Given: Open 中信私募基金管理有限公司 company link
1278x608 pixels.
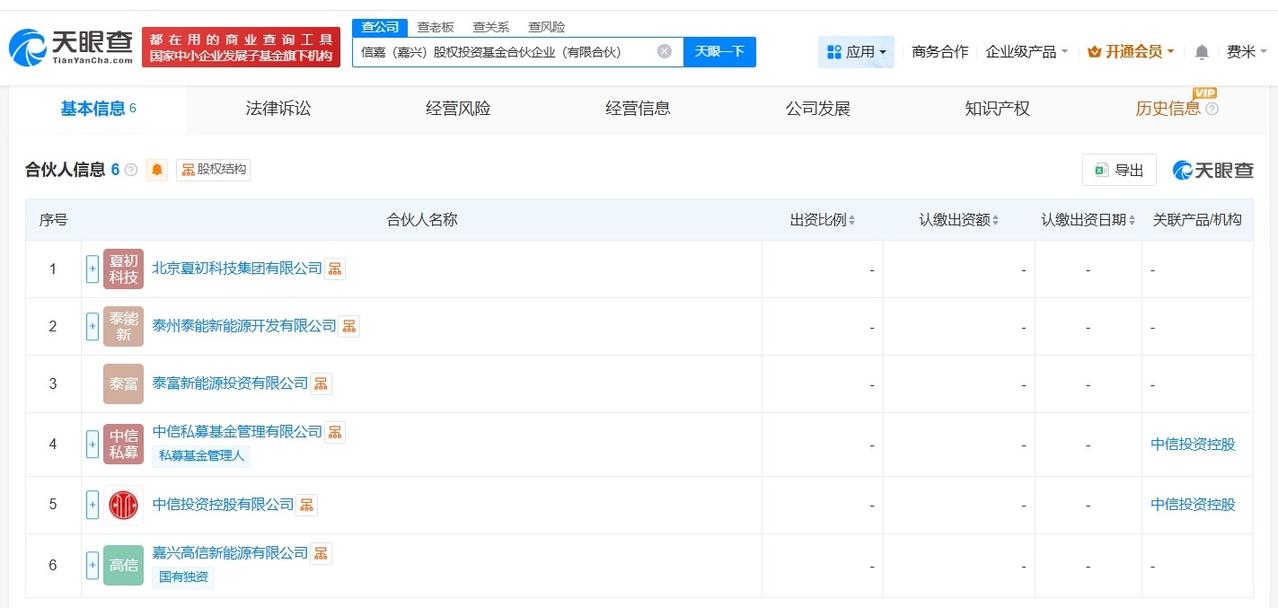Looking at the screenshot, I should pyautogui.click(x=237, y=432).
